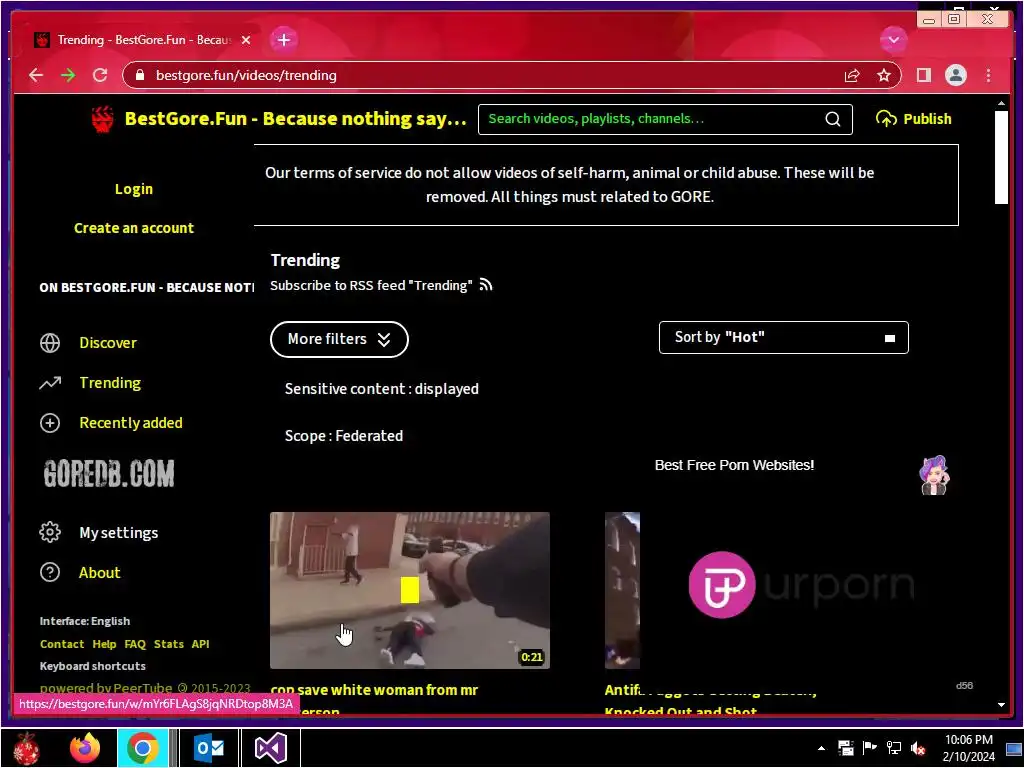Go back with the browser back arrow
Image resolution: width=1024 pixels, height=768 pixels.
point(36,75)
